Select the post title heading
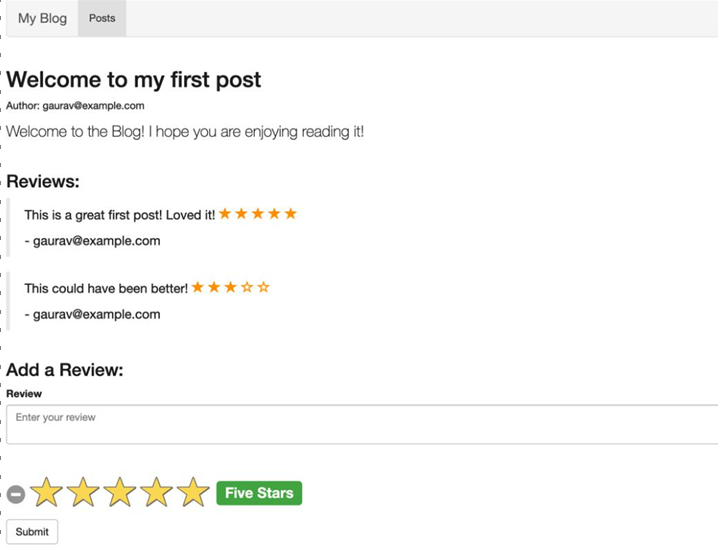 (133, 80)
